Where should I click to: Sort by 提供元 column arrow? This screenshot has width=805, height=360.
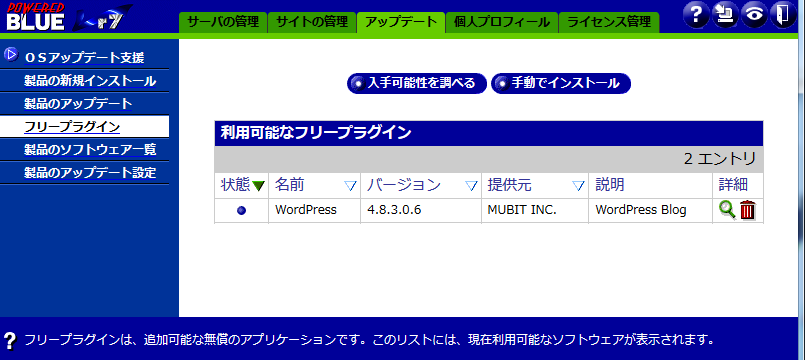click(x=579, y=186)
